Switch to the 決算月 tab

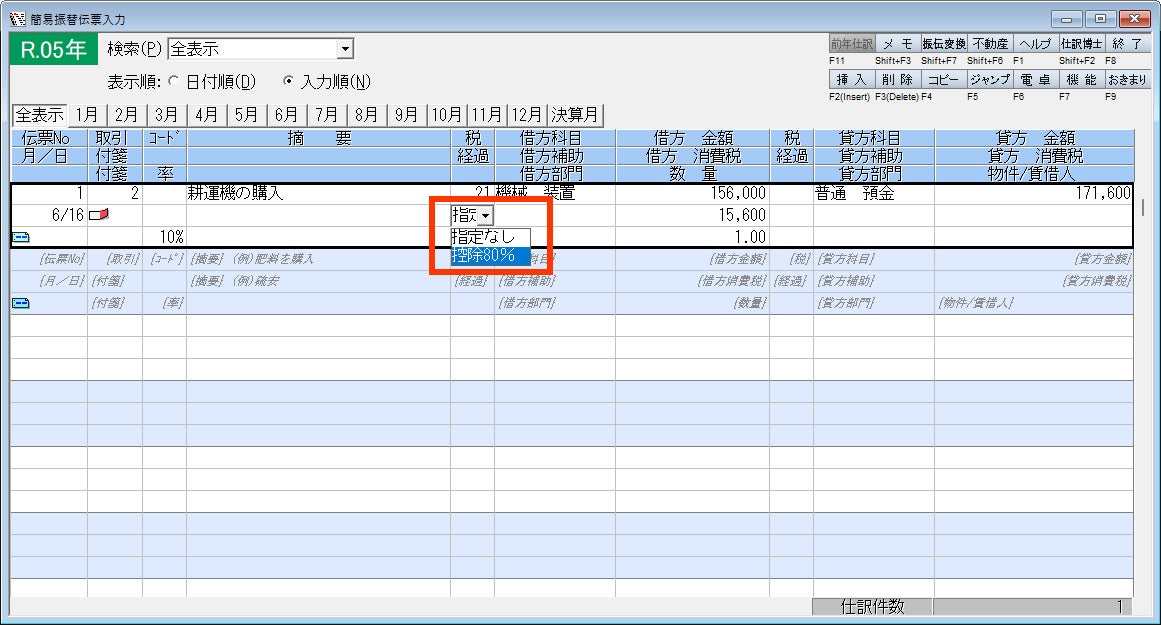coord(575,115)
